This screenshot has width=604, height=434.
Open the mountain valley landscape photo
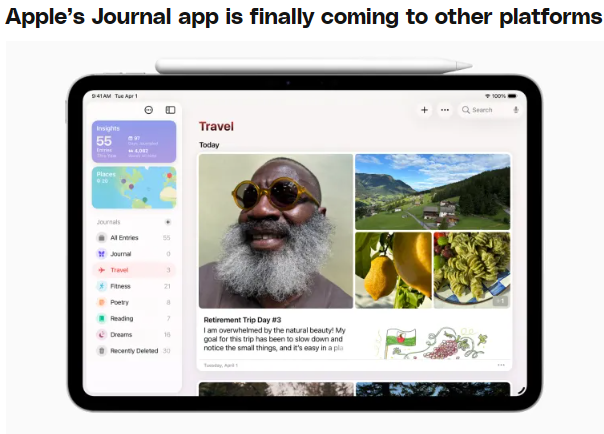point(433,192)
